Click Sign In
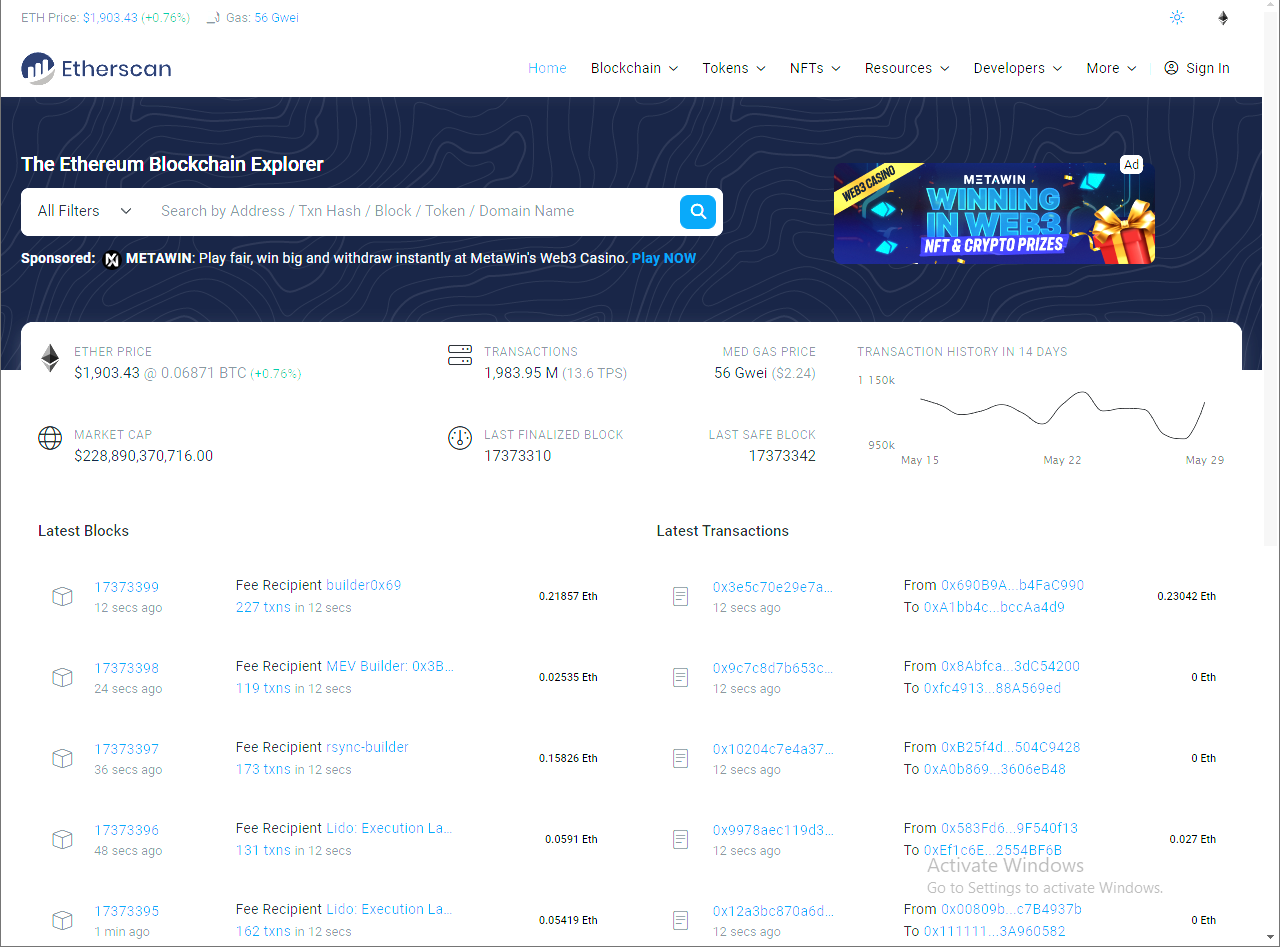This screenshot has height=947, width=1280. click(x=1197, y=68)
